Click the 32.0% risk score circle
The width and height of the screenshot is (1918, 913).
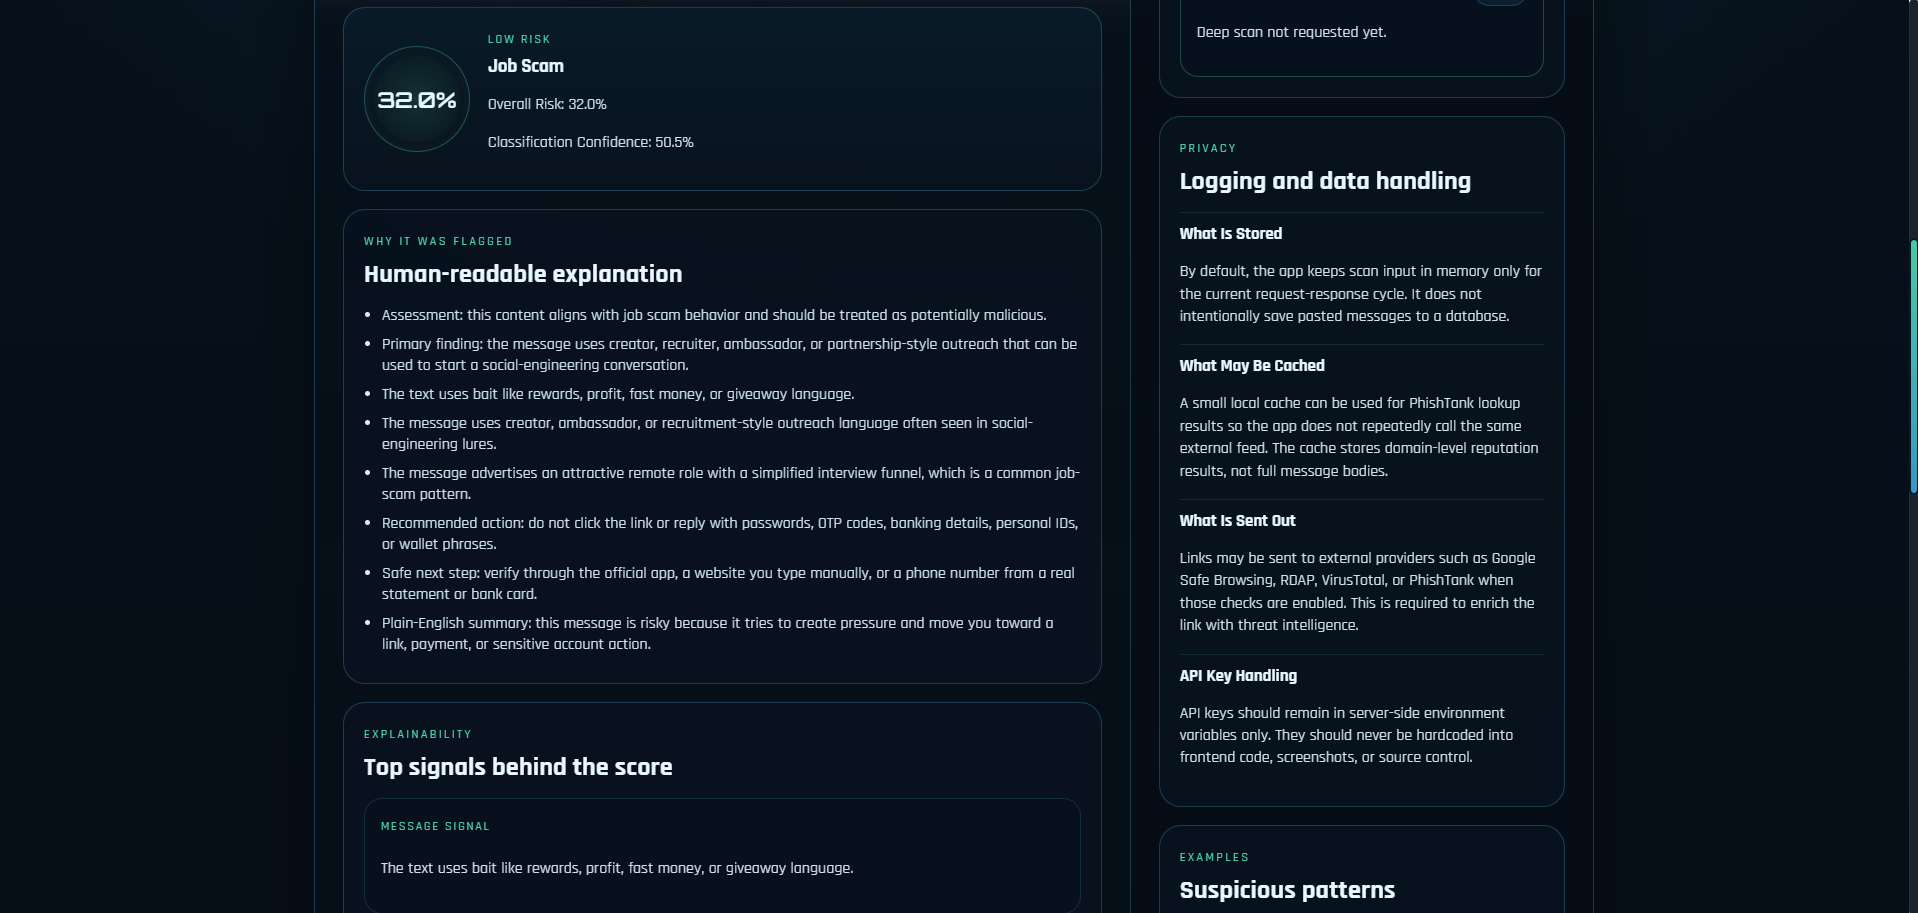click(x=417, y=100)
